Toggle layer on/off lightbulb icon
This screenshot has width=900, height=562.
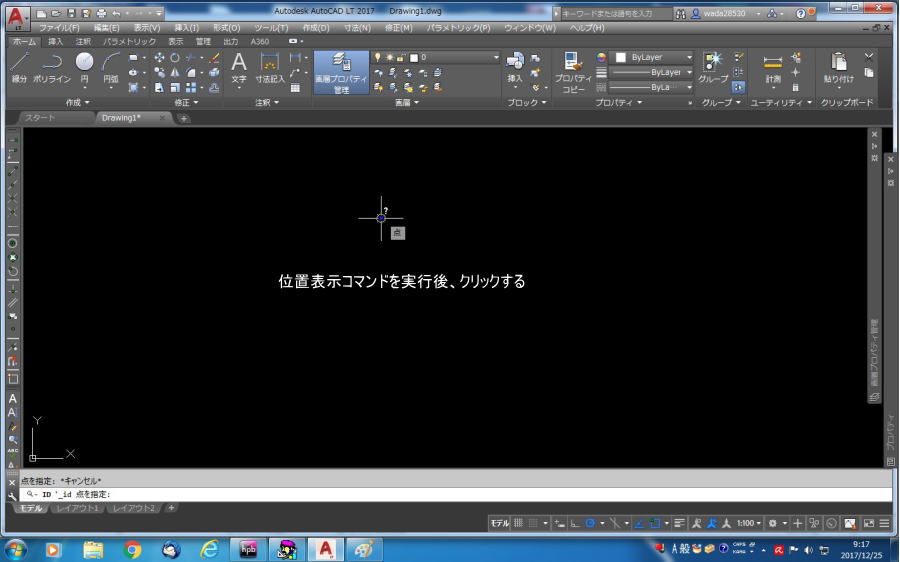(377, 57)
